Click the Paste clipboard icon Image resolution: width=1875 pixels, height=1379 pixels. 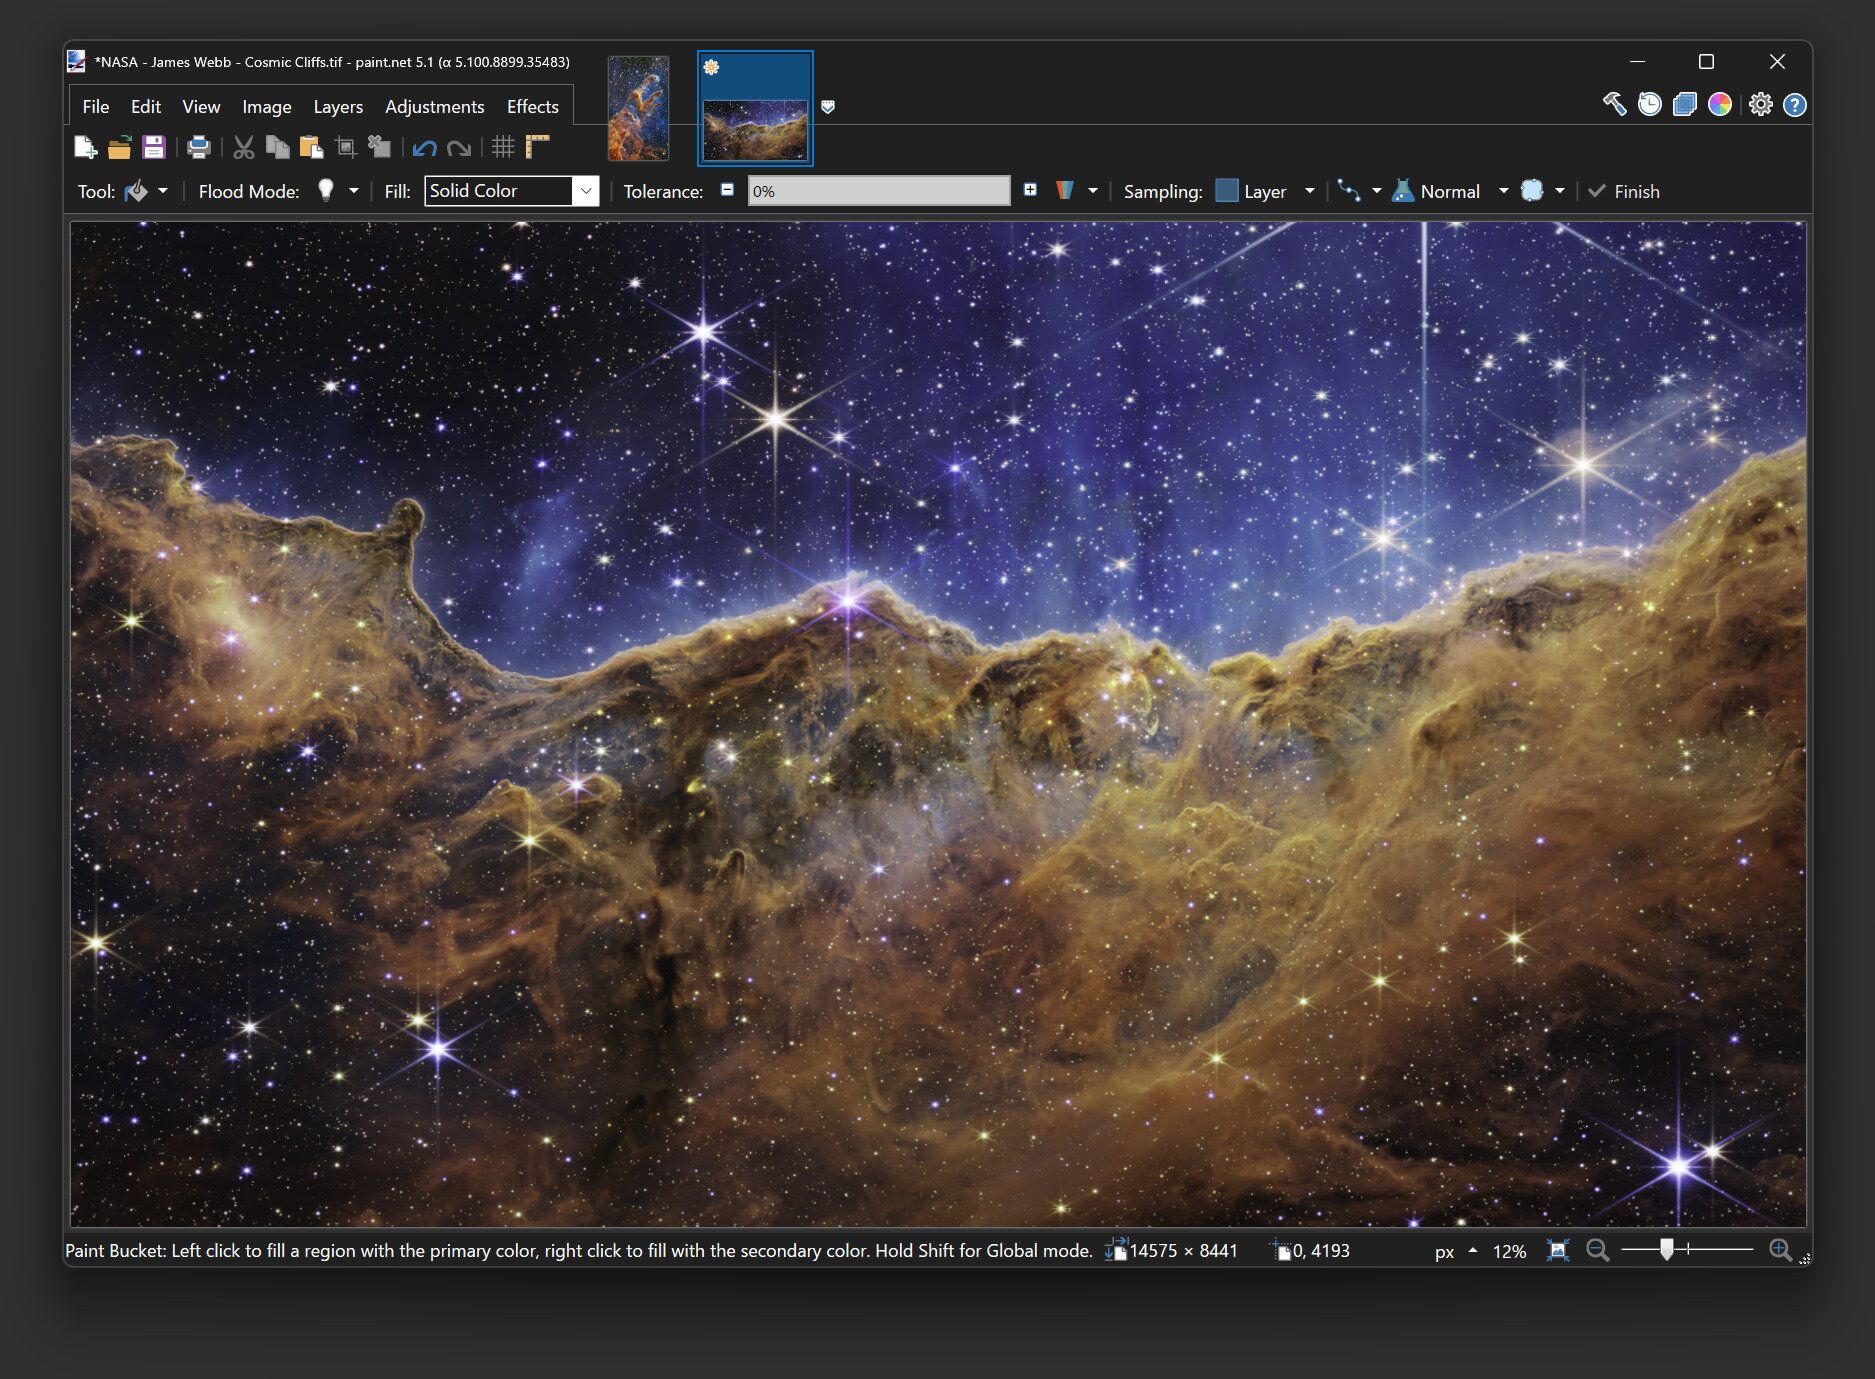coord(311,148)
